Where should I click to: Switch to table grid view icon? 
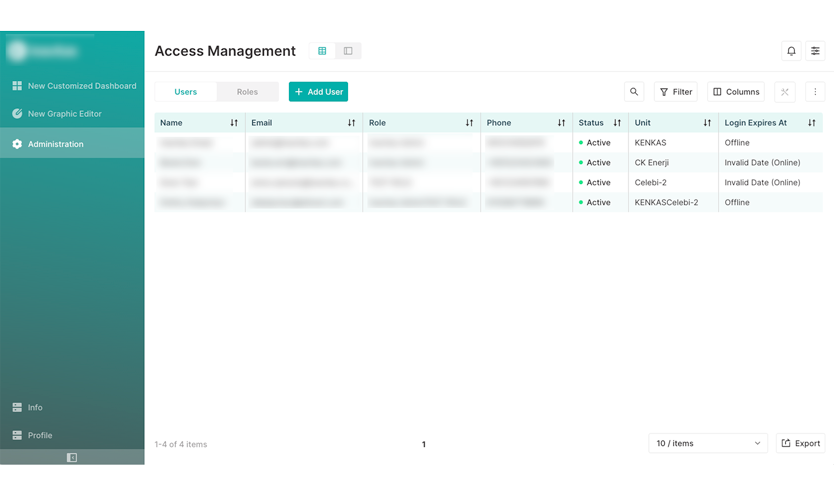click(322, 51)
